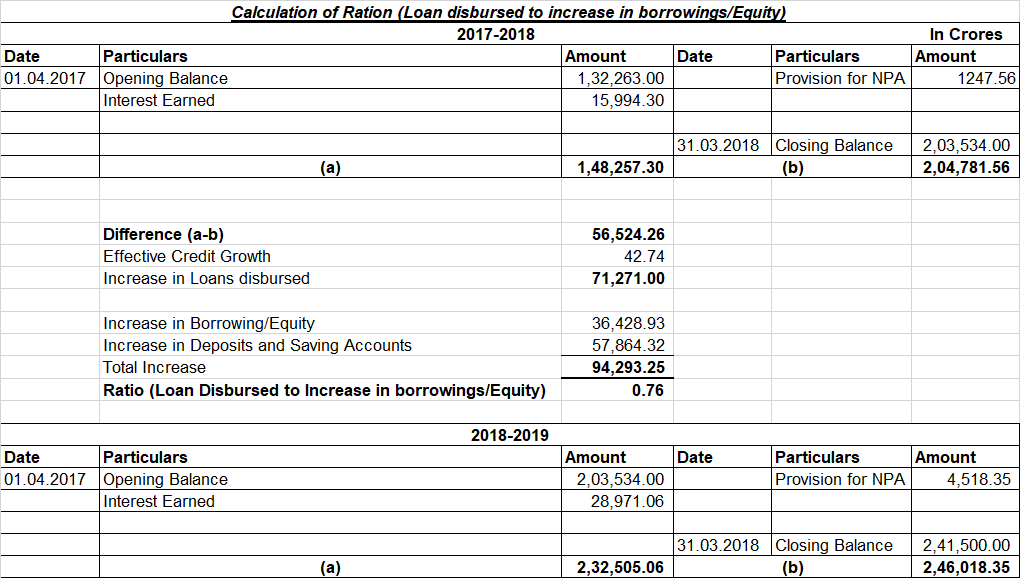Select the 2017-2018 year header cell
The height and width of the screenshot is (578, 1020).
[x=495, y=35]
